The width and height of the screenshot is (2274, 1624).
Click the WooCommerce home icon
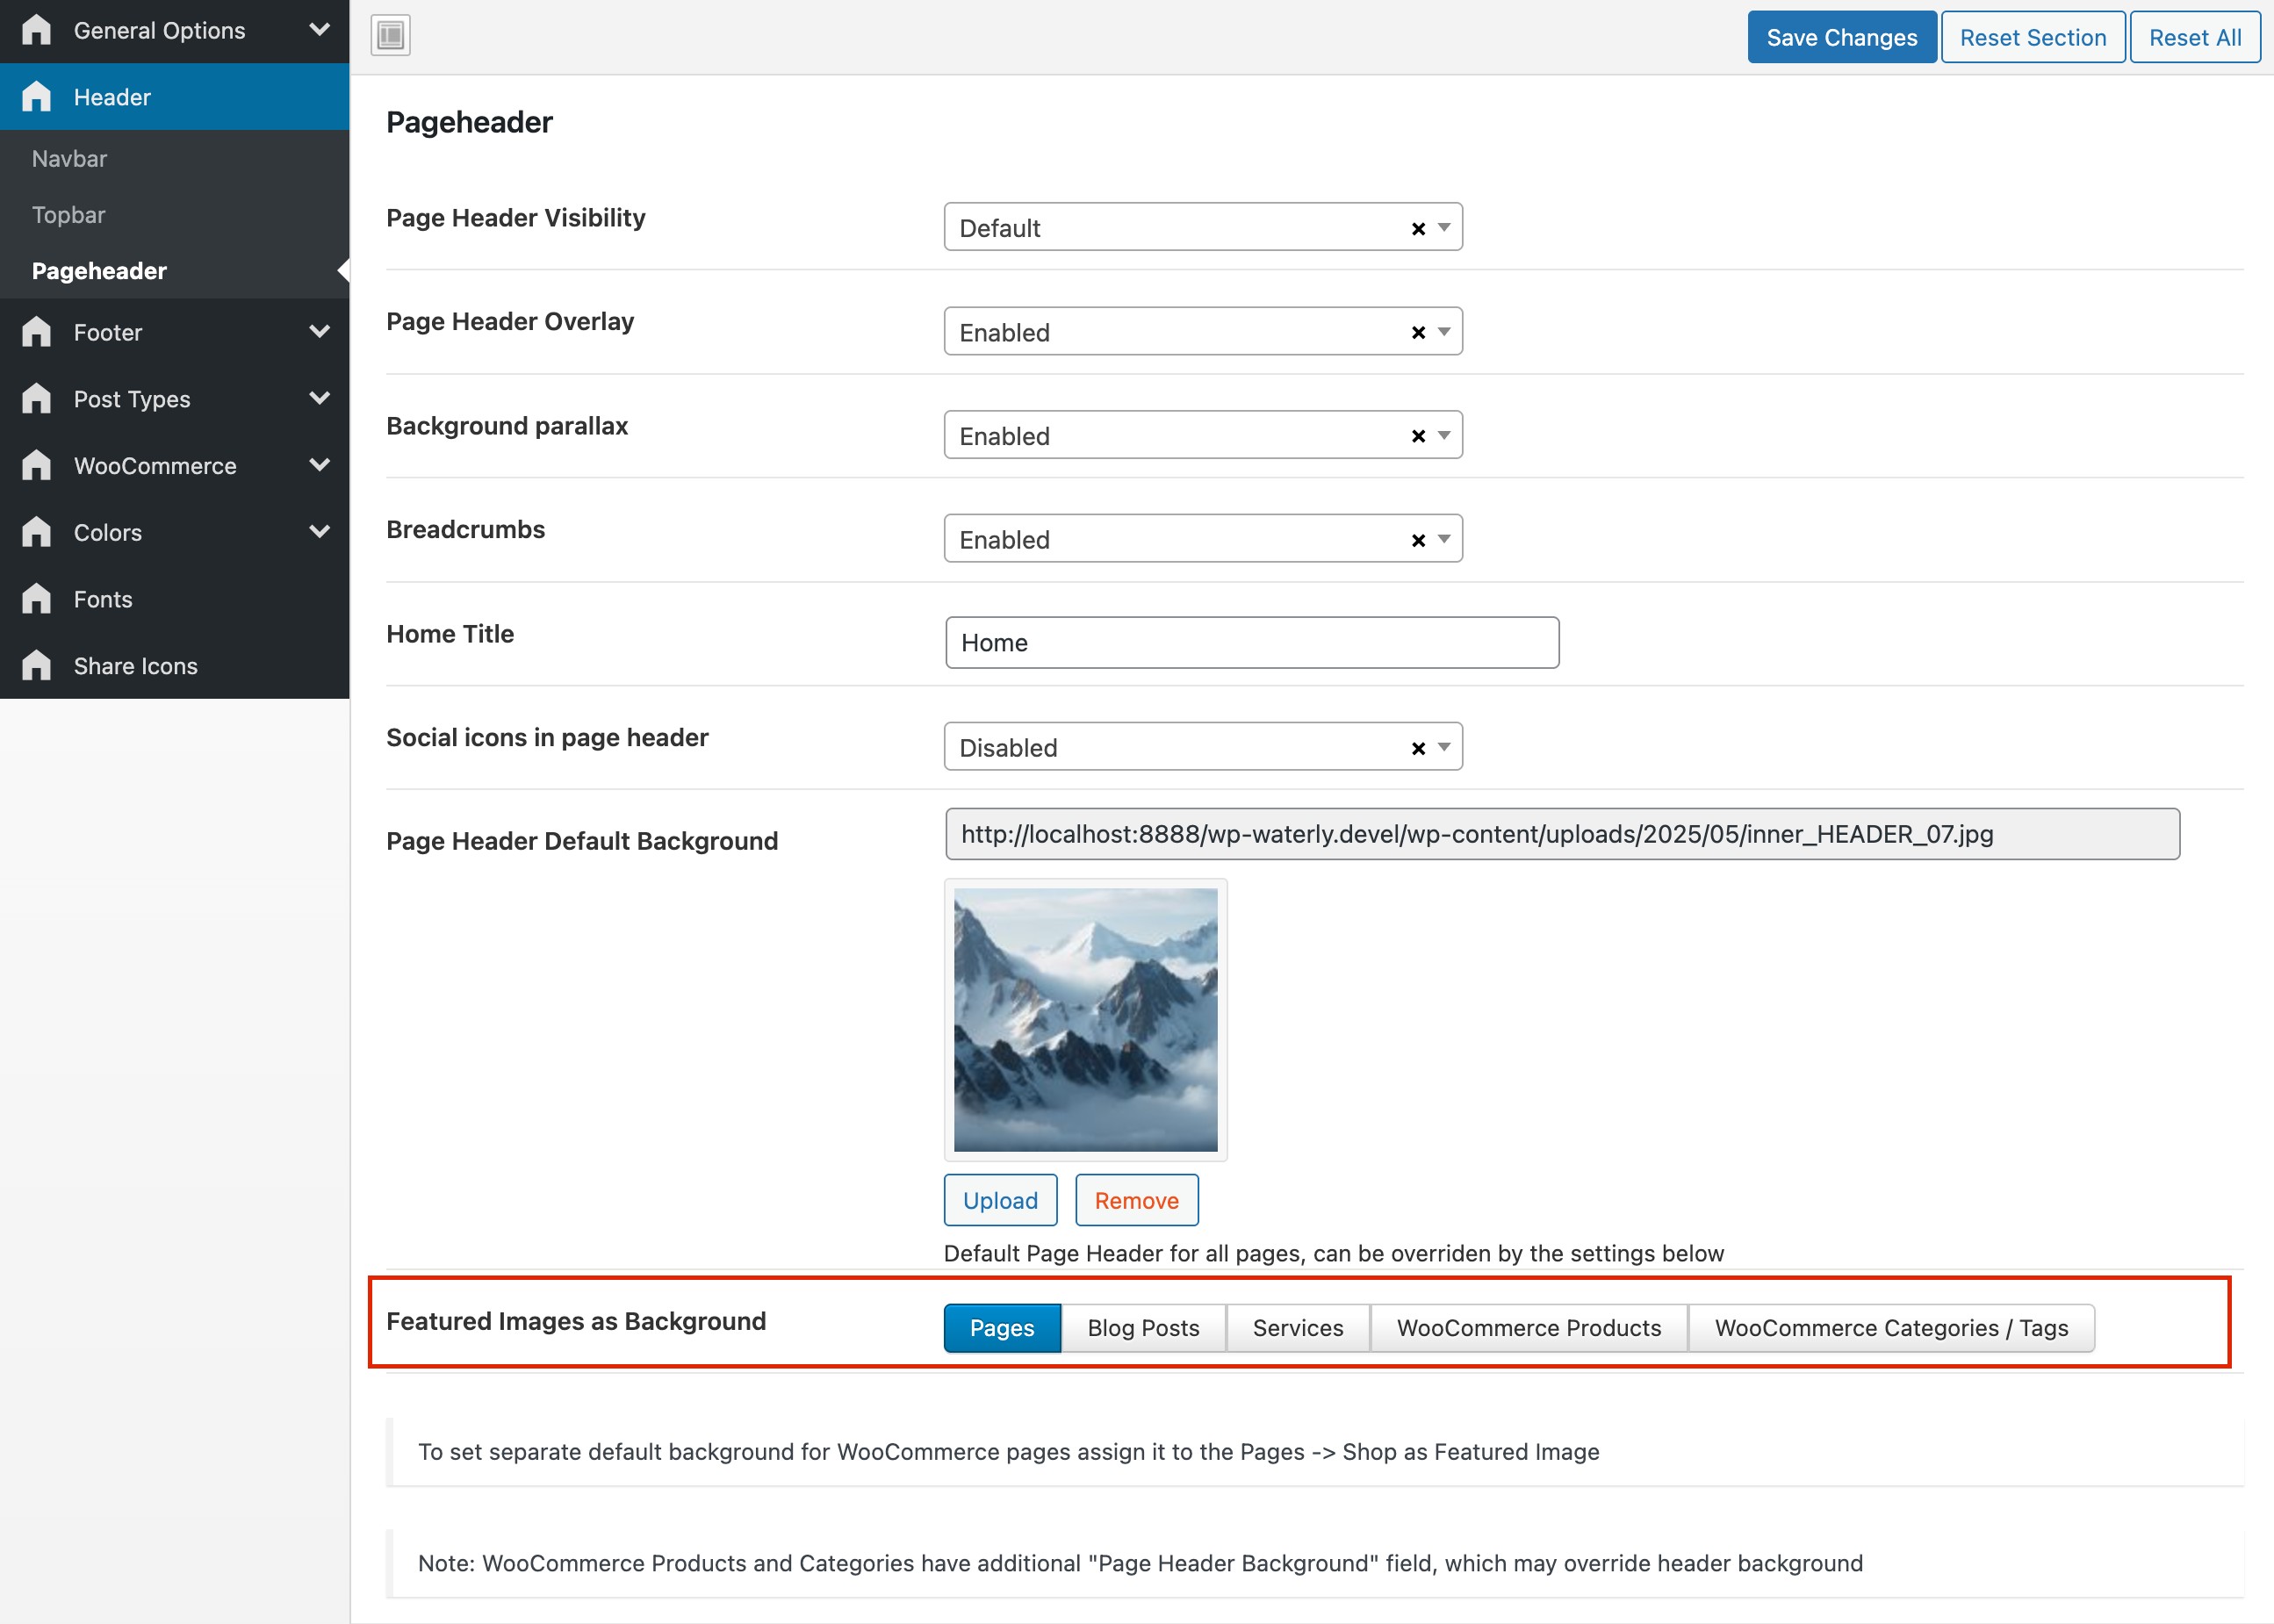36,465
